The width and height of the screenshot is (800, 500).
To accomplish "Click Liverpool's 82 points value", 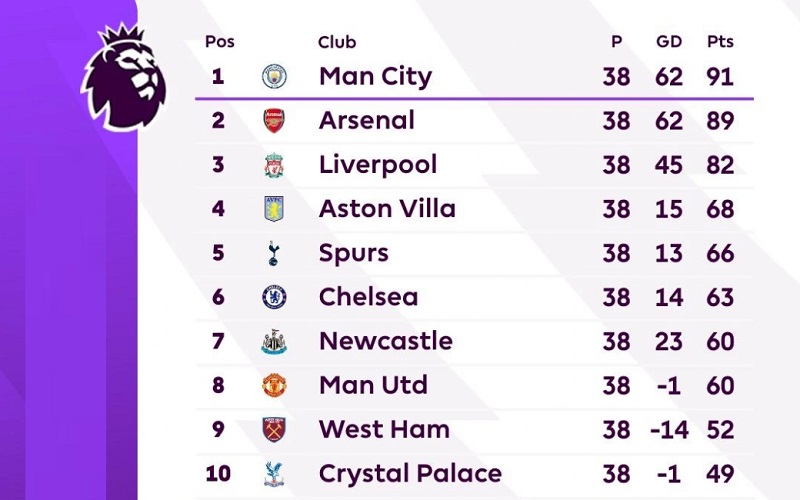I will [720, 165].
